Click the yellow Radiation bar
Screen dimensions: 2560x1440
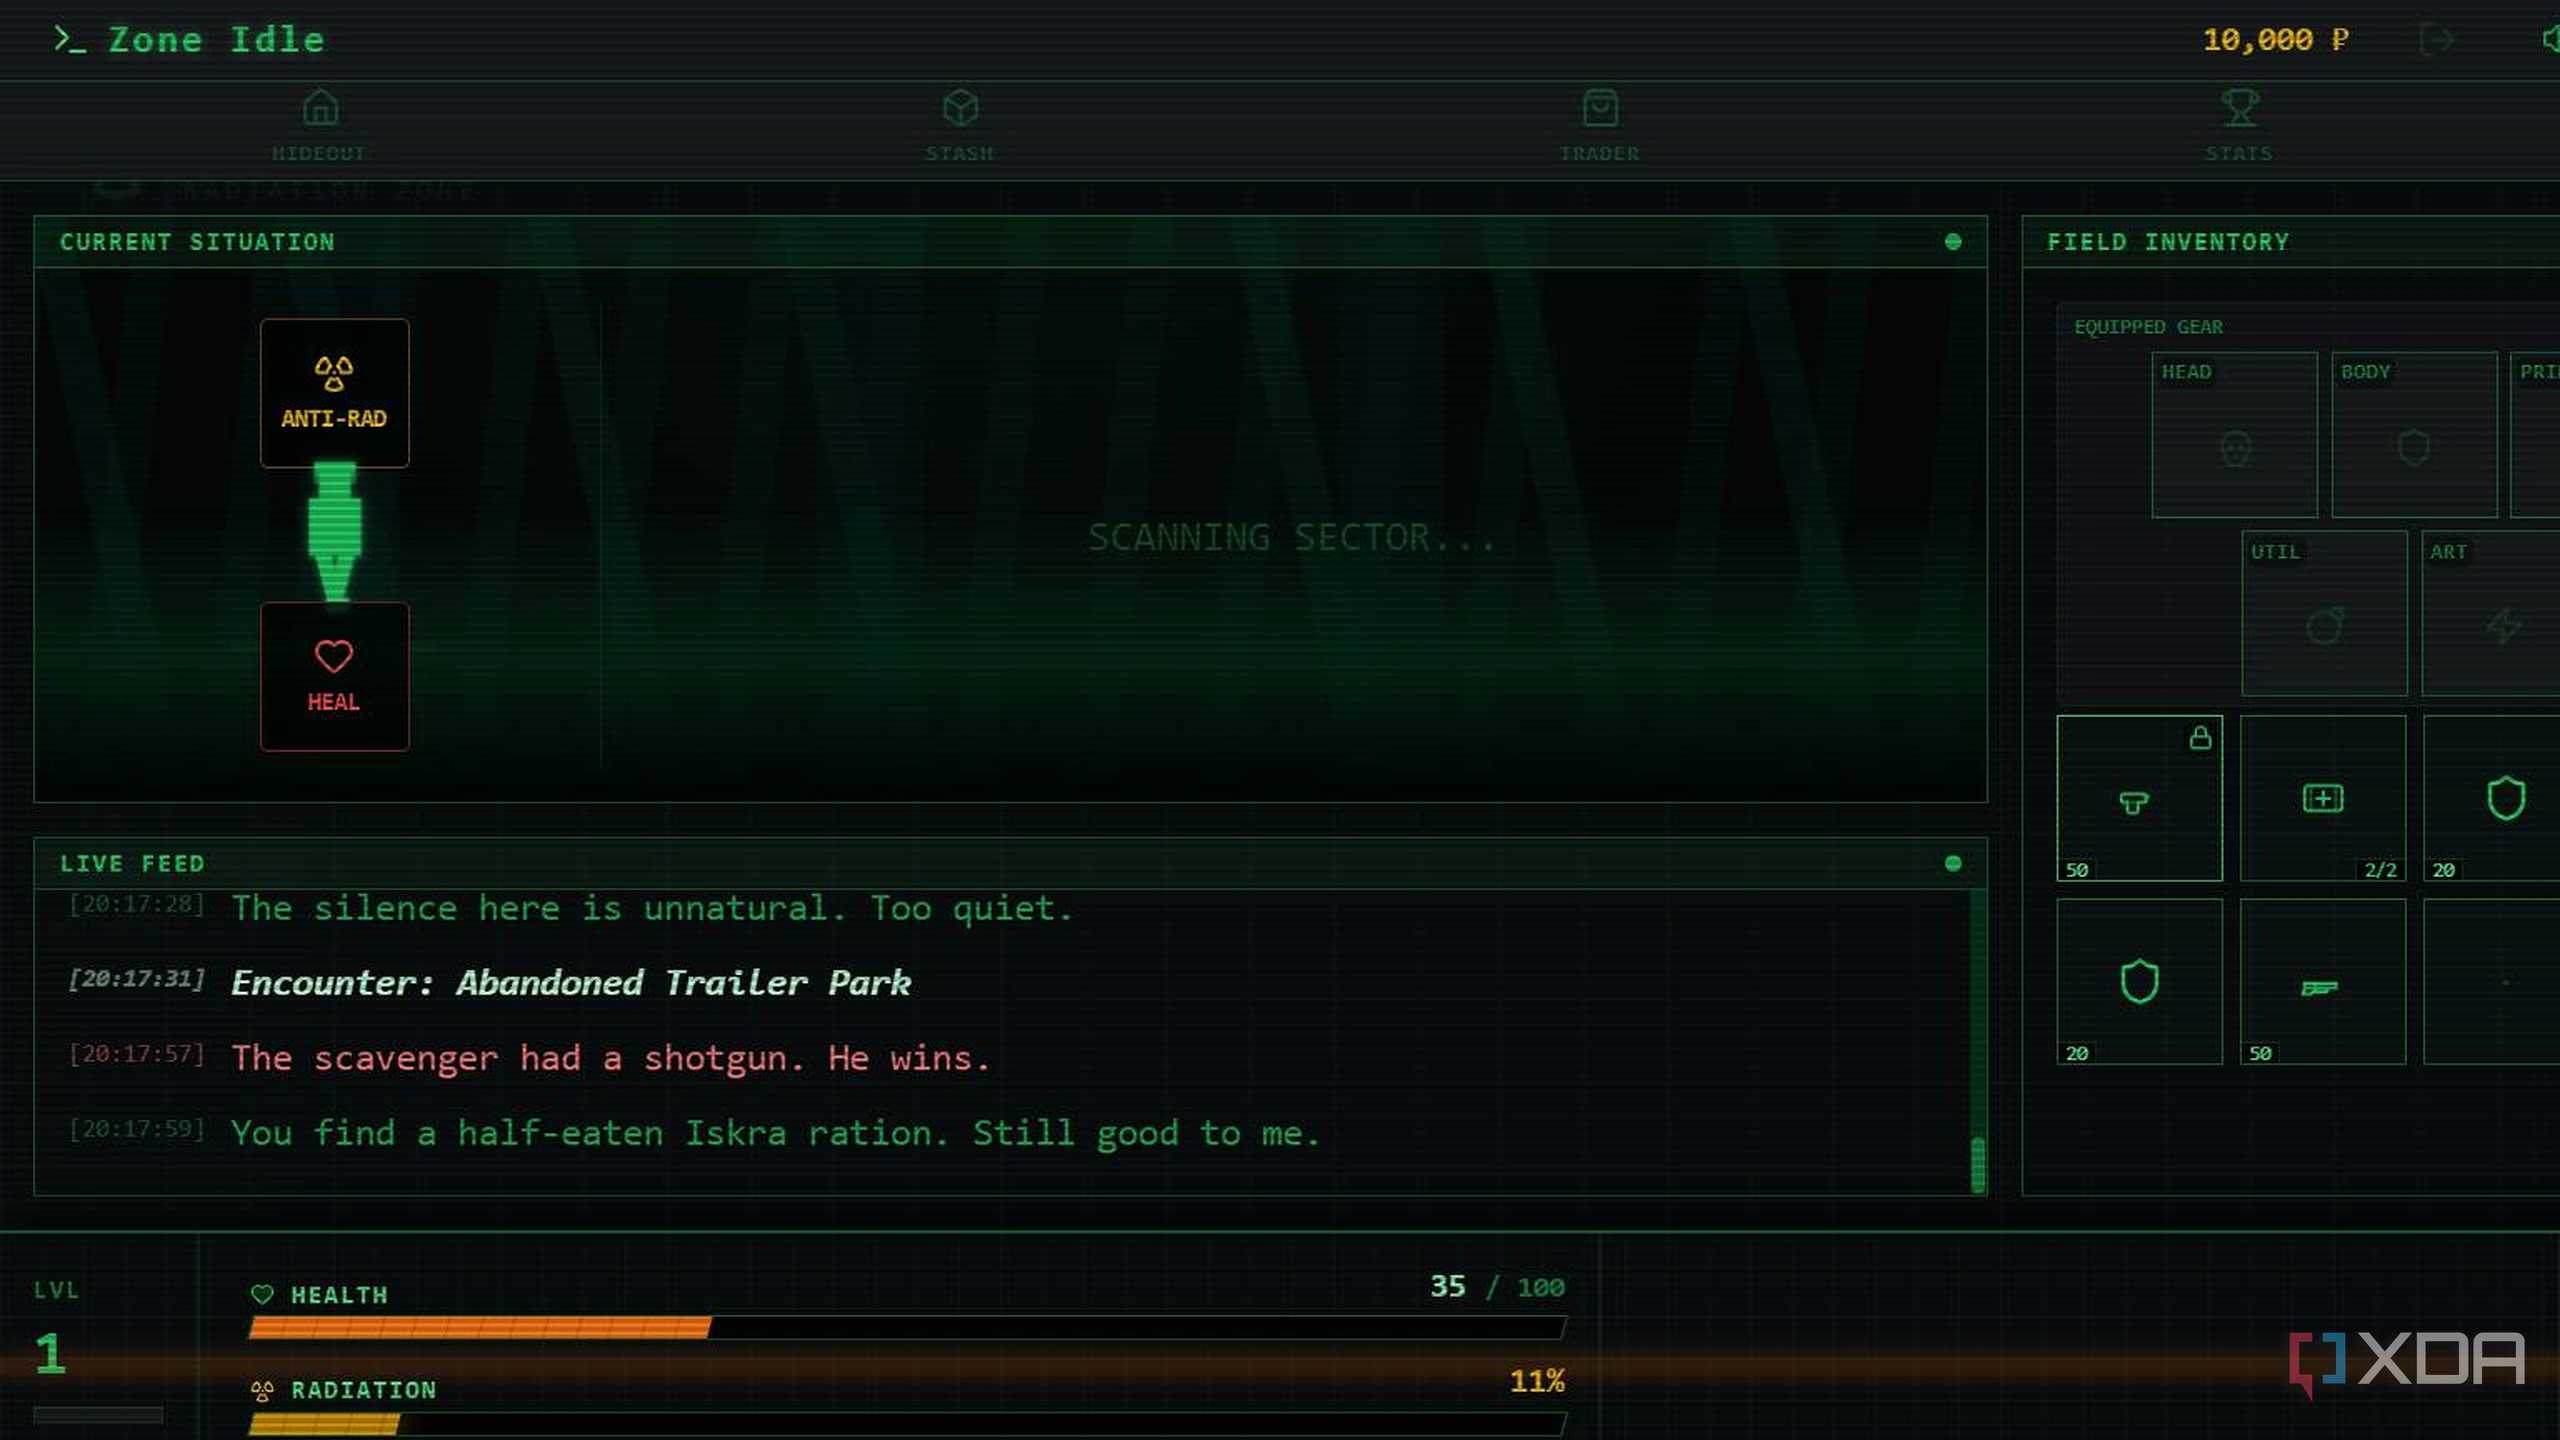324,1423
